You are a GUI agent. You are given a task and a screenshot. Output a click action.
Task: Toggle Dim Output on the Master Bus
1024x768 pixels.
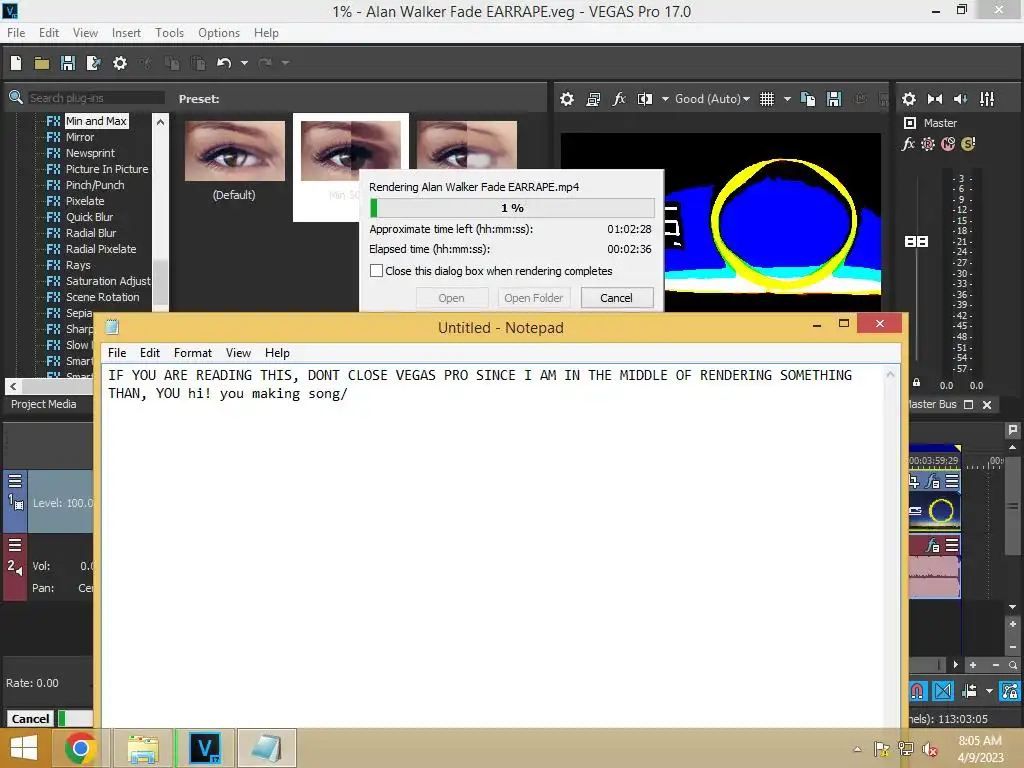(x=961, y=99)
